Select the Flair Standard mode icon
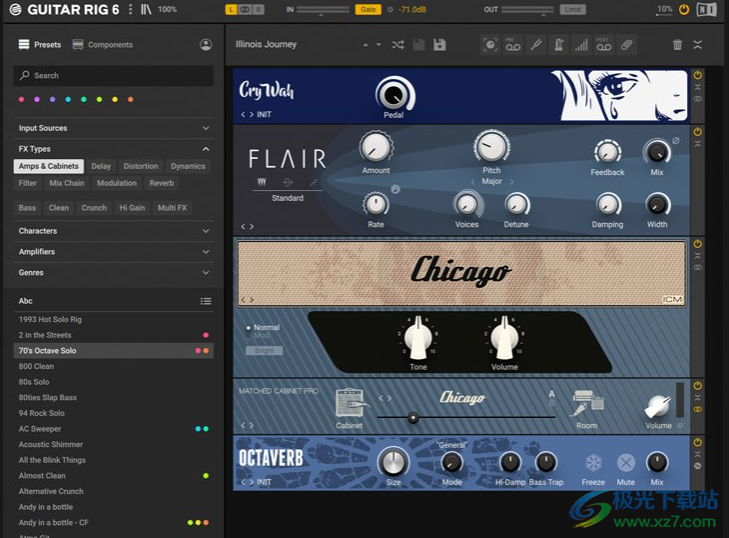The image size is (729, 538). coord(262,182)
